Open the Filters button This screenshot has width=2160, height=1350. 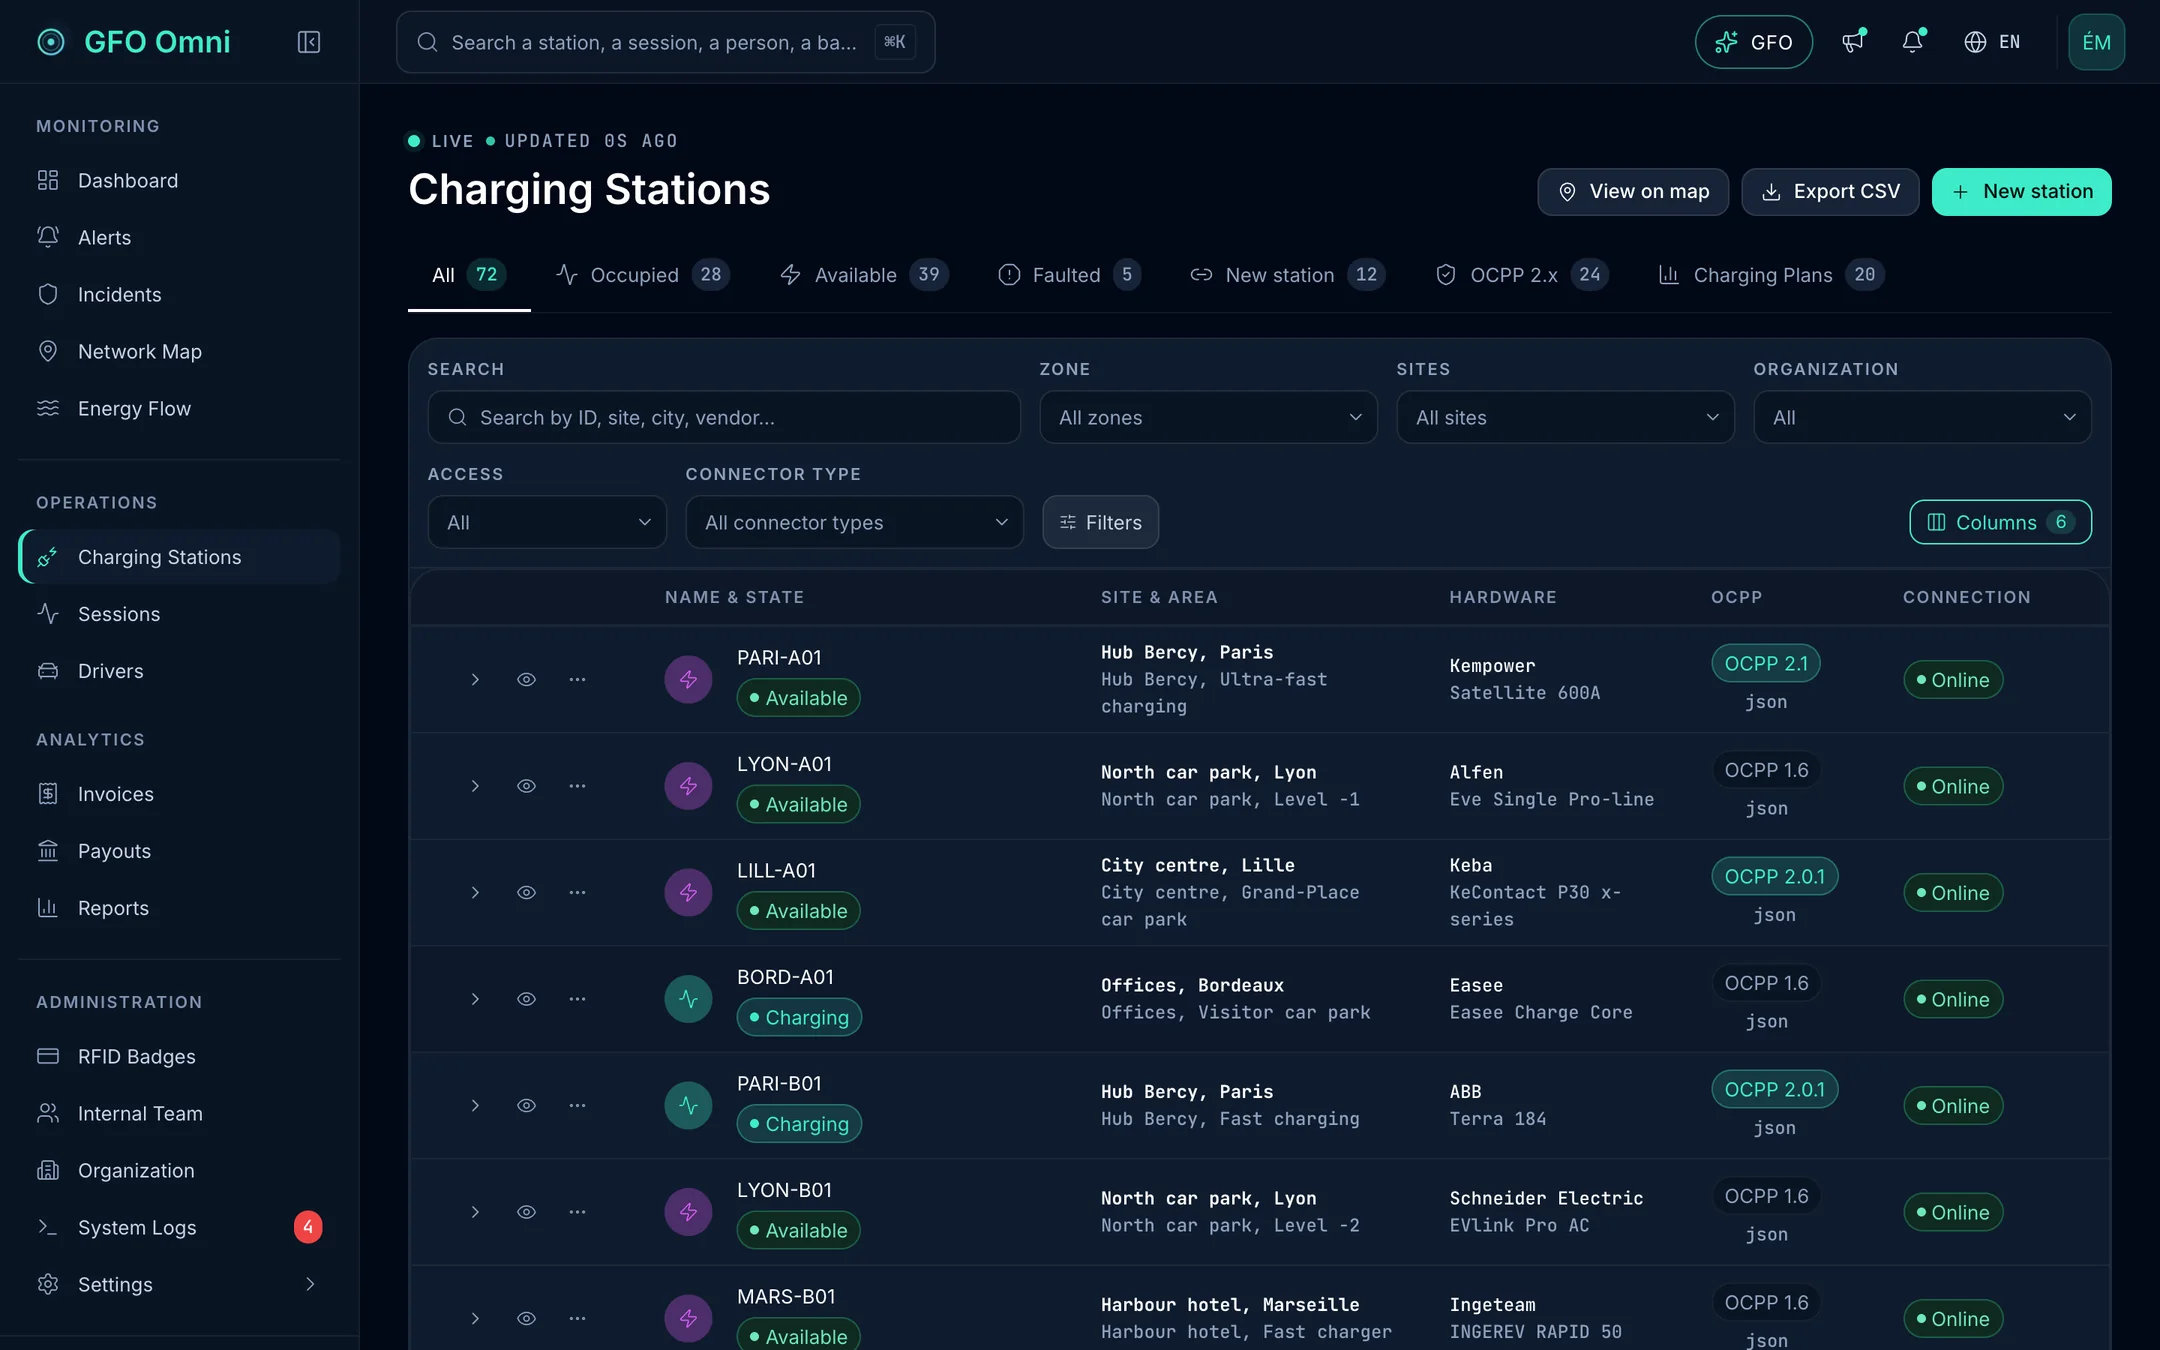[x=1100, y=523]
